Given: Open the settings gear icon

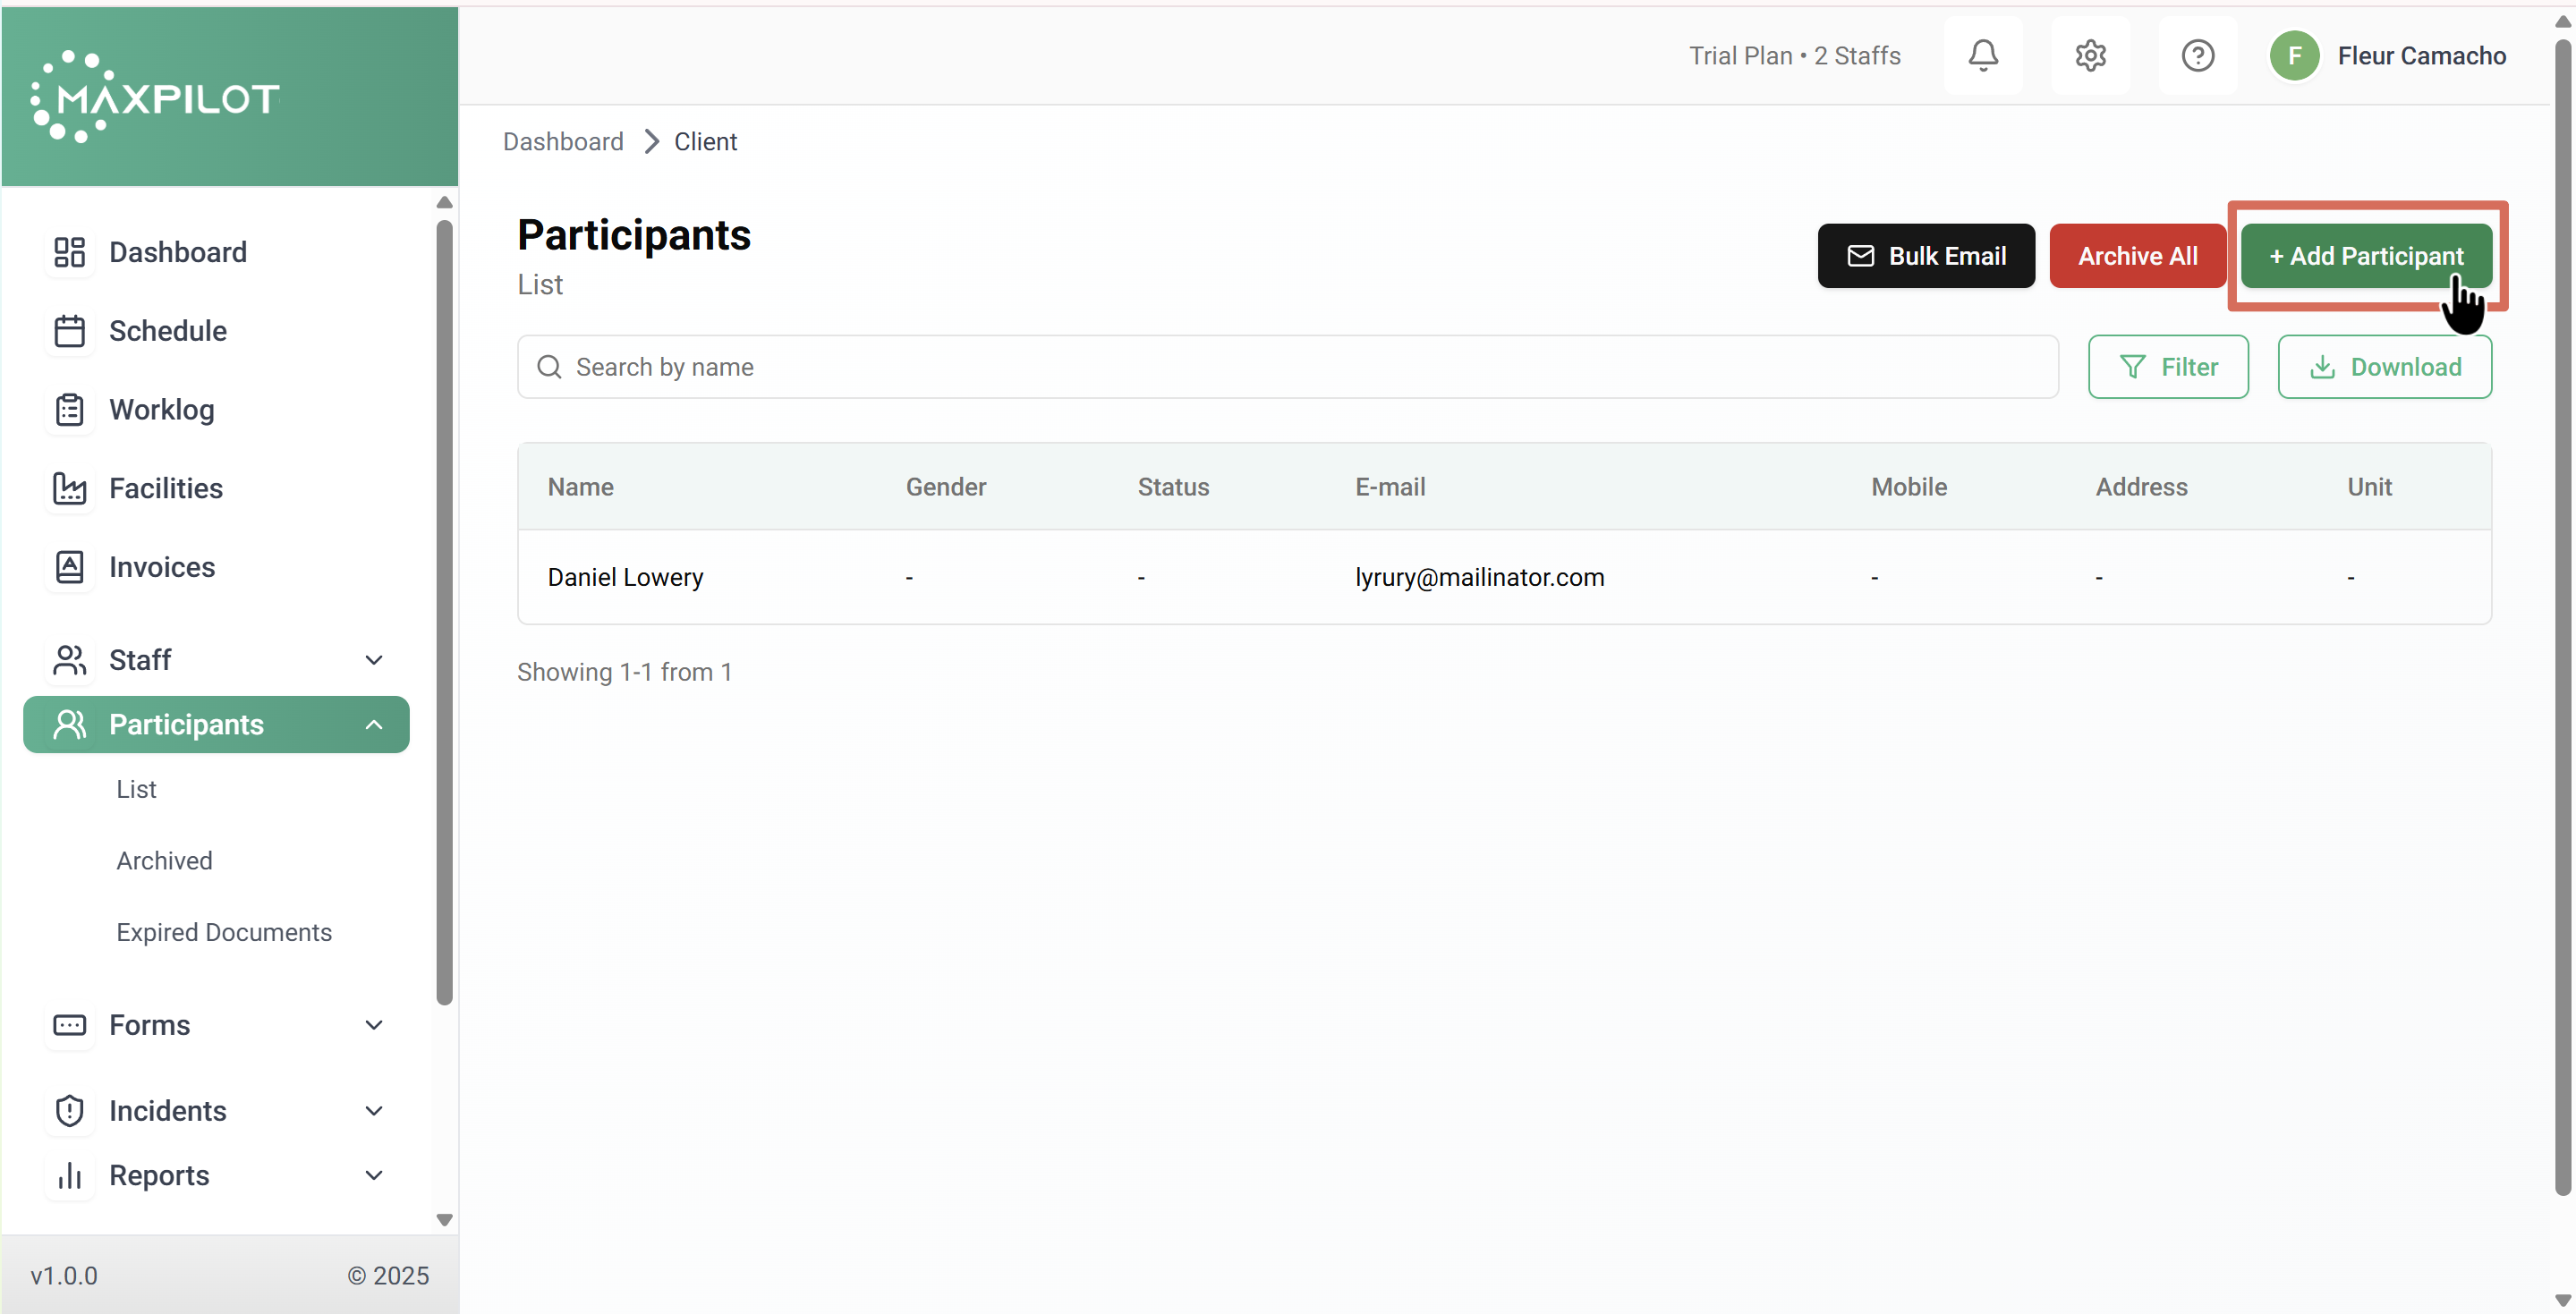Looking at the screenshot, I should point(2090,56).
